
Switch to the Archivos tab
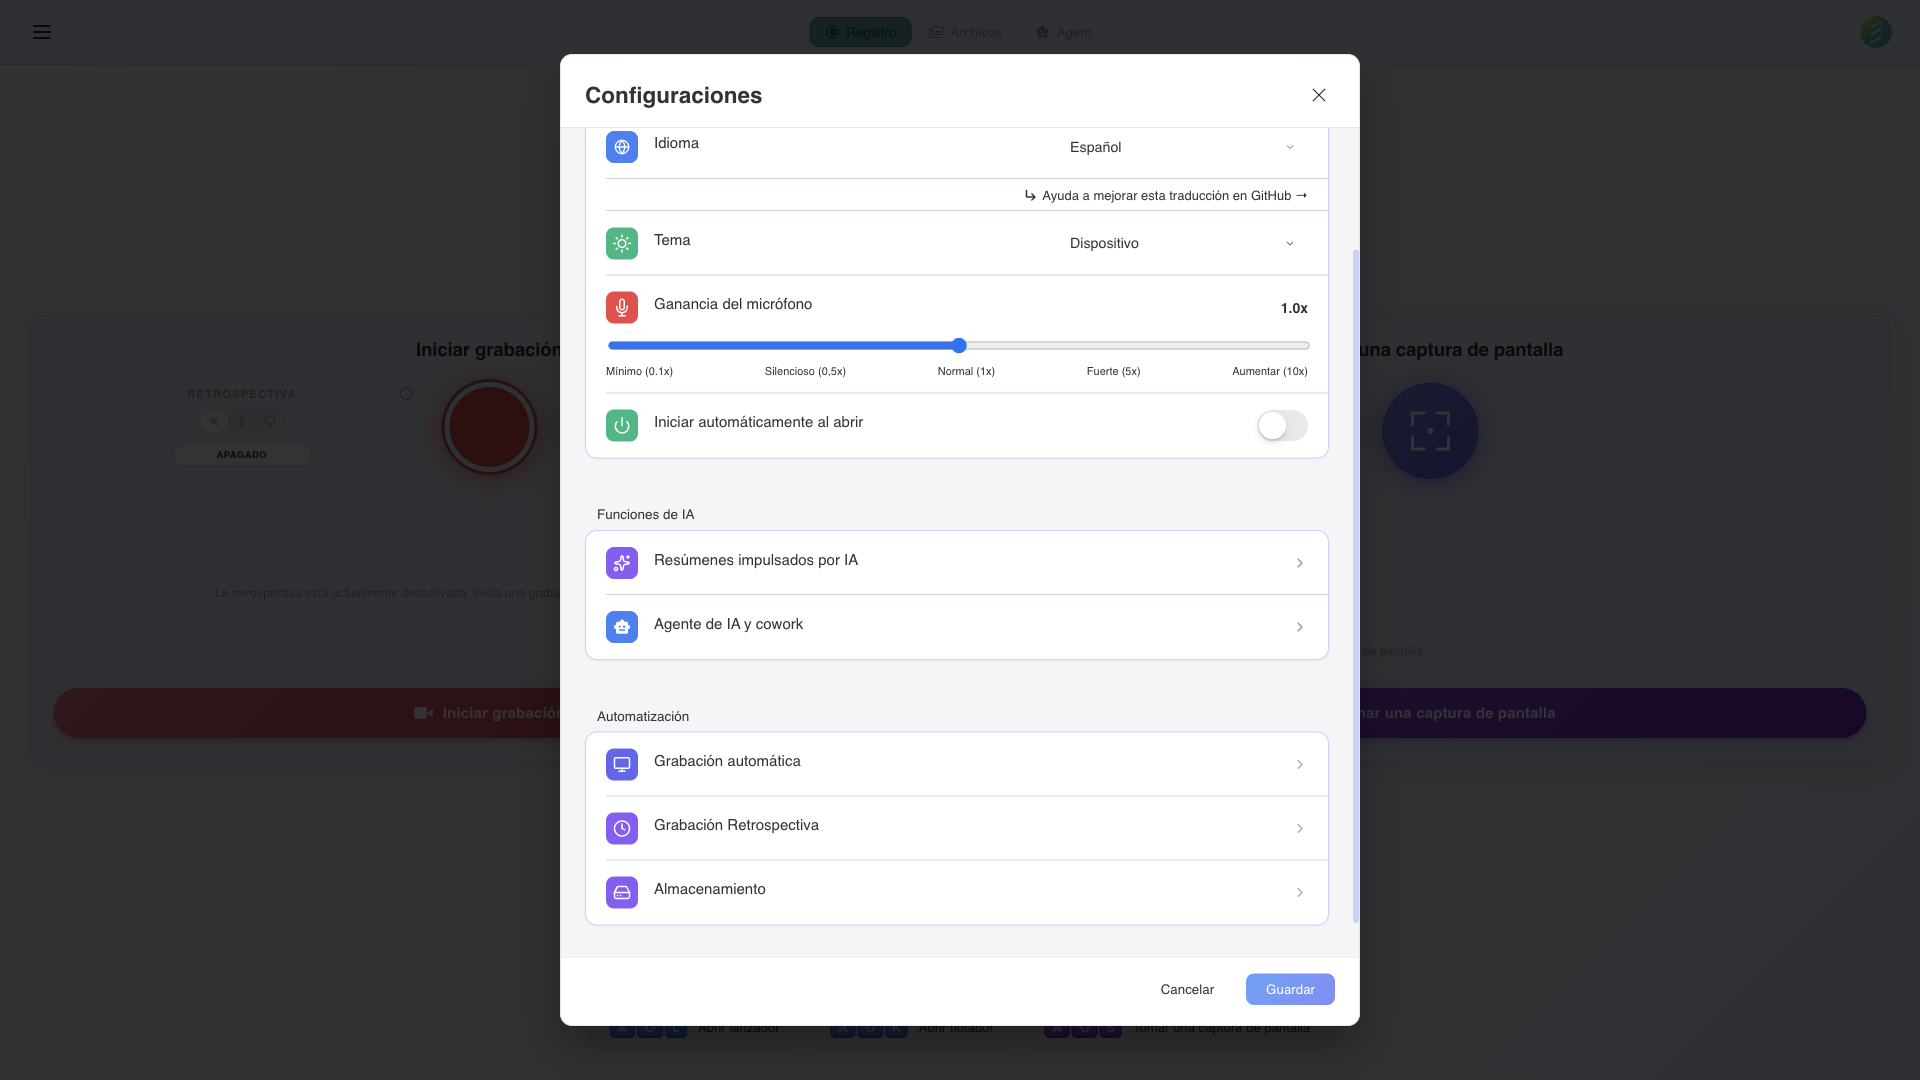point(965,32)
